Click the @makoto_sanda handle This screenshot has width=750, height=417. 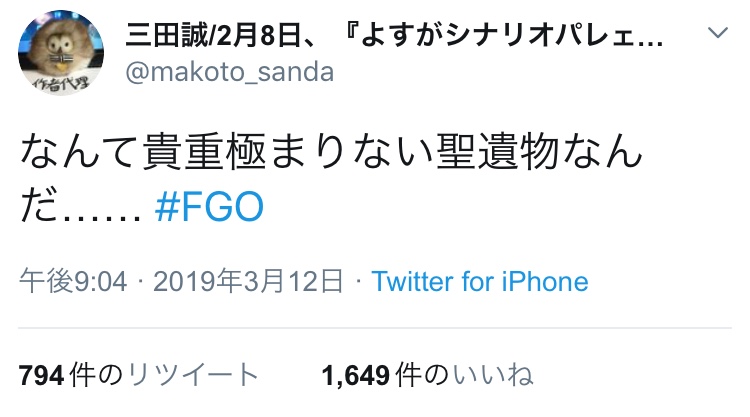230,73
